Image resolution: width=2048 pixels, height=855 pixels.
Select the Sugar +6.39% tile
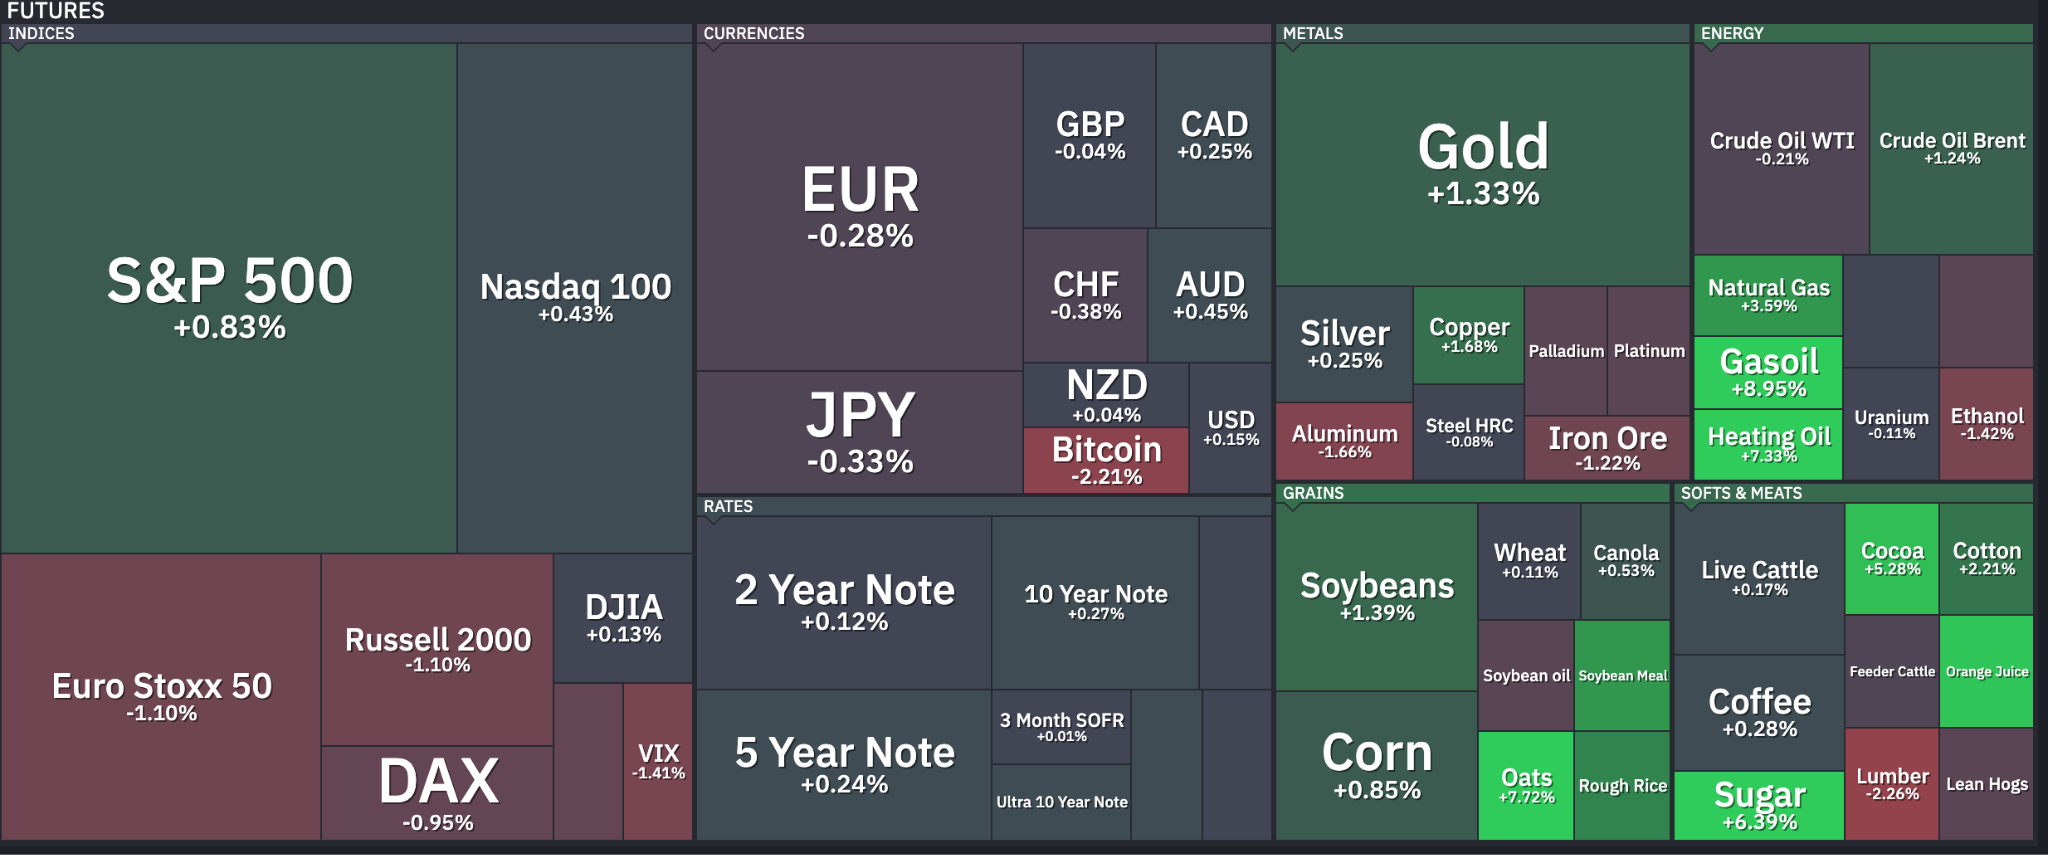point(1759,805)
